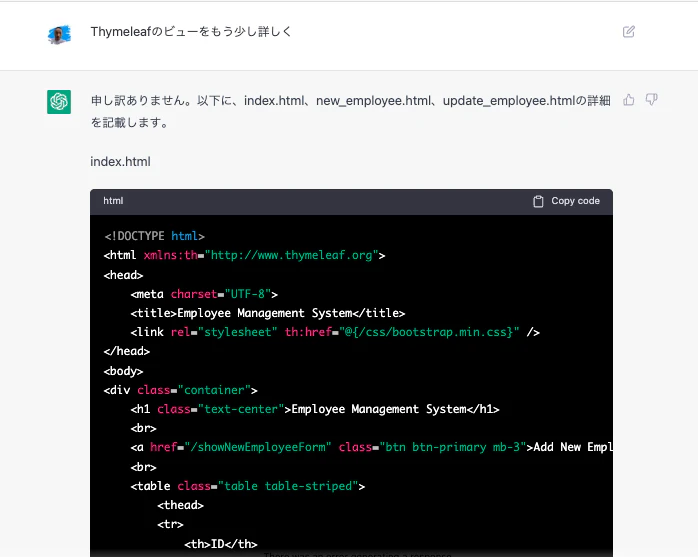Click the '<thead>' code line
Viewport: 698px width, 557px height.
(180, 505)
